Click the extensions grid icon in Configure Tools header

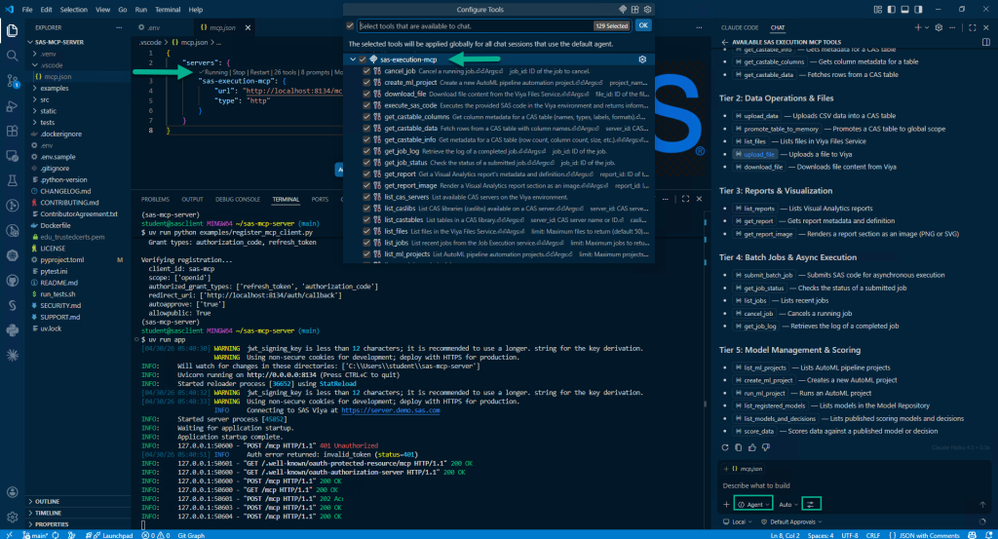[635, 10]
